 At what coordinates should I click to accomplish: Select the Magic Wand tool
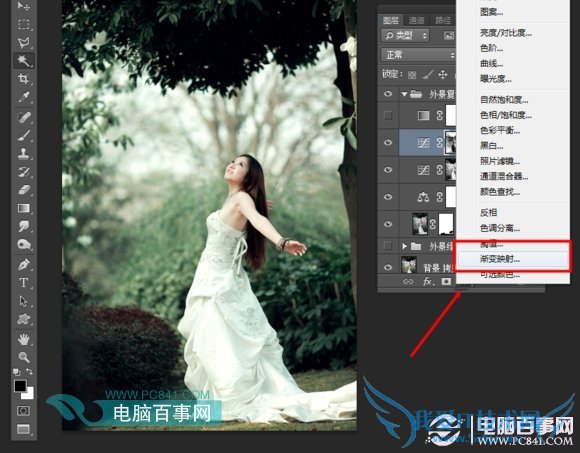point(24,60)
